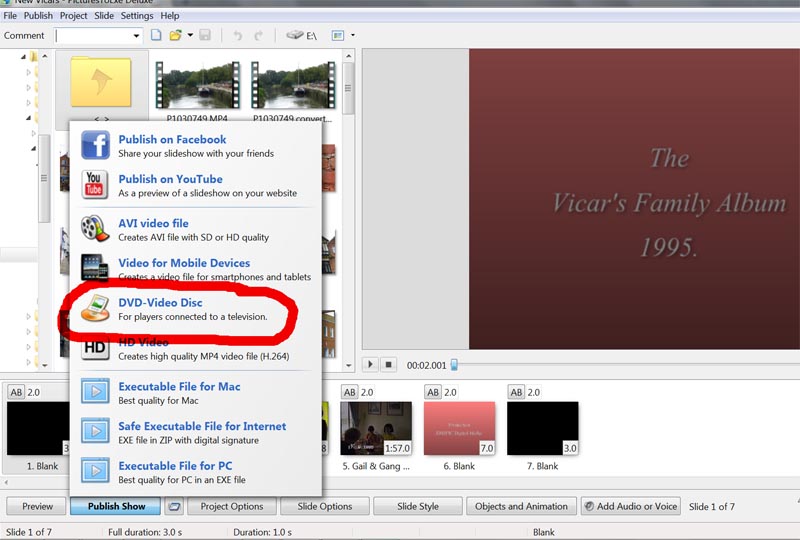Select slide 7 Blank black thumbnail
Viewport: 800px width, 540px height.
[543, 428]
